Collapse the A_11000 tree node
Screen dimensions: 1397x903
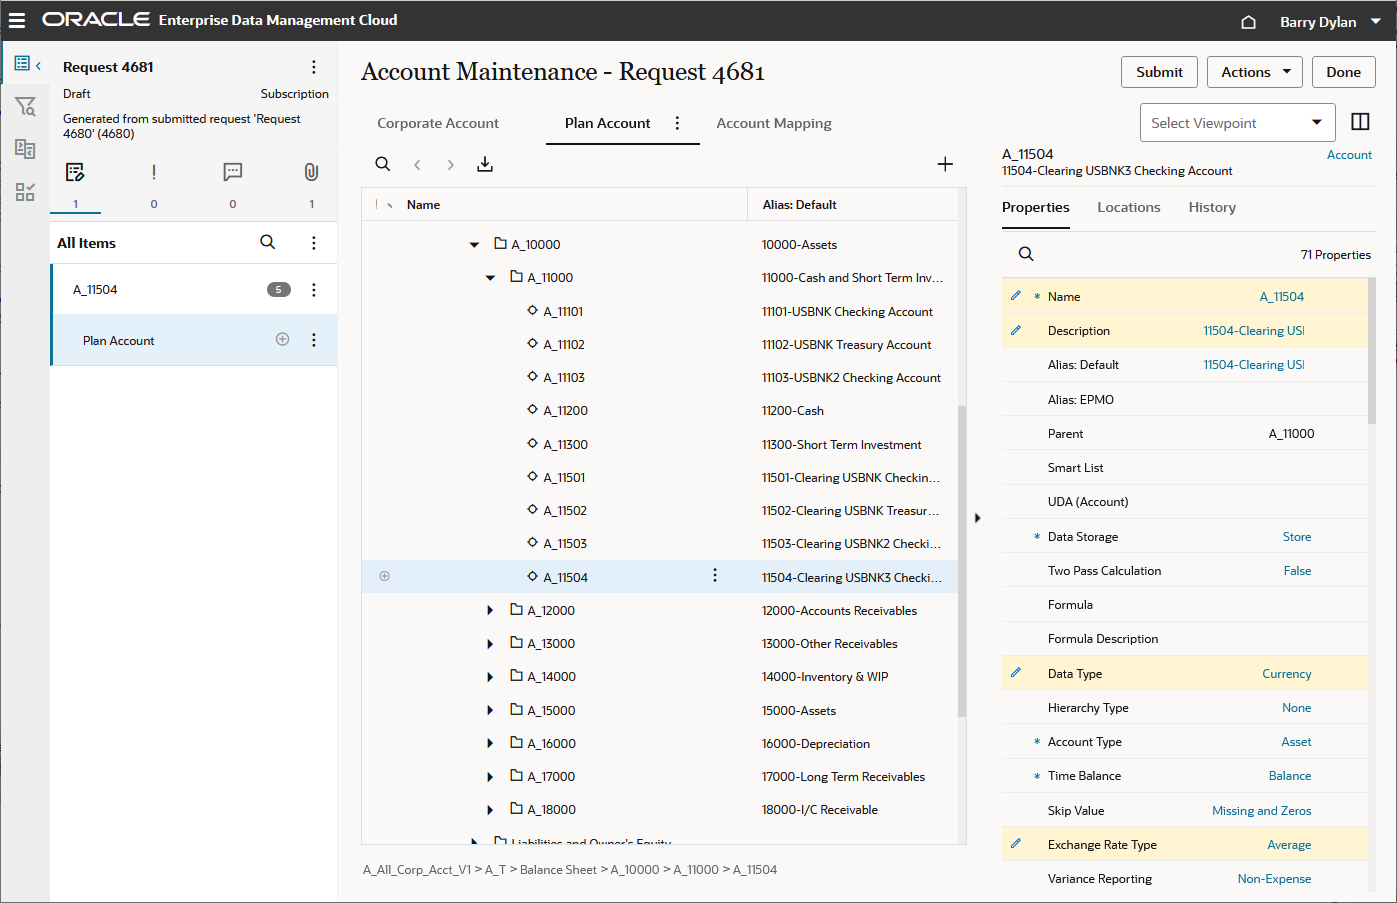click(x=490, y=278)
